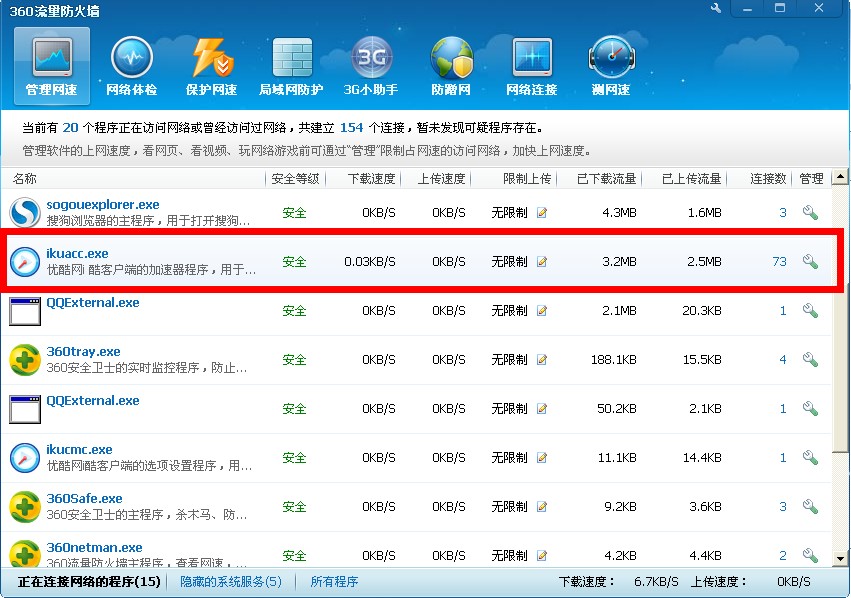Open 360Safe.exe program name link
This screenshot has height=598, width=851.
click(84, 498)
